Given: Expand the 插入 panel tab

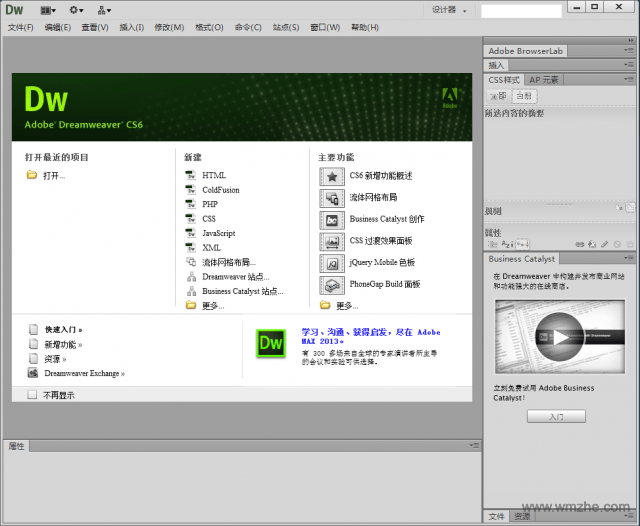Looking at the screenshot, I should pos(496,65).
